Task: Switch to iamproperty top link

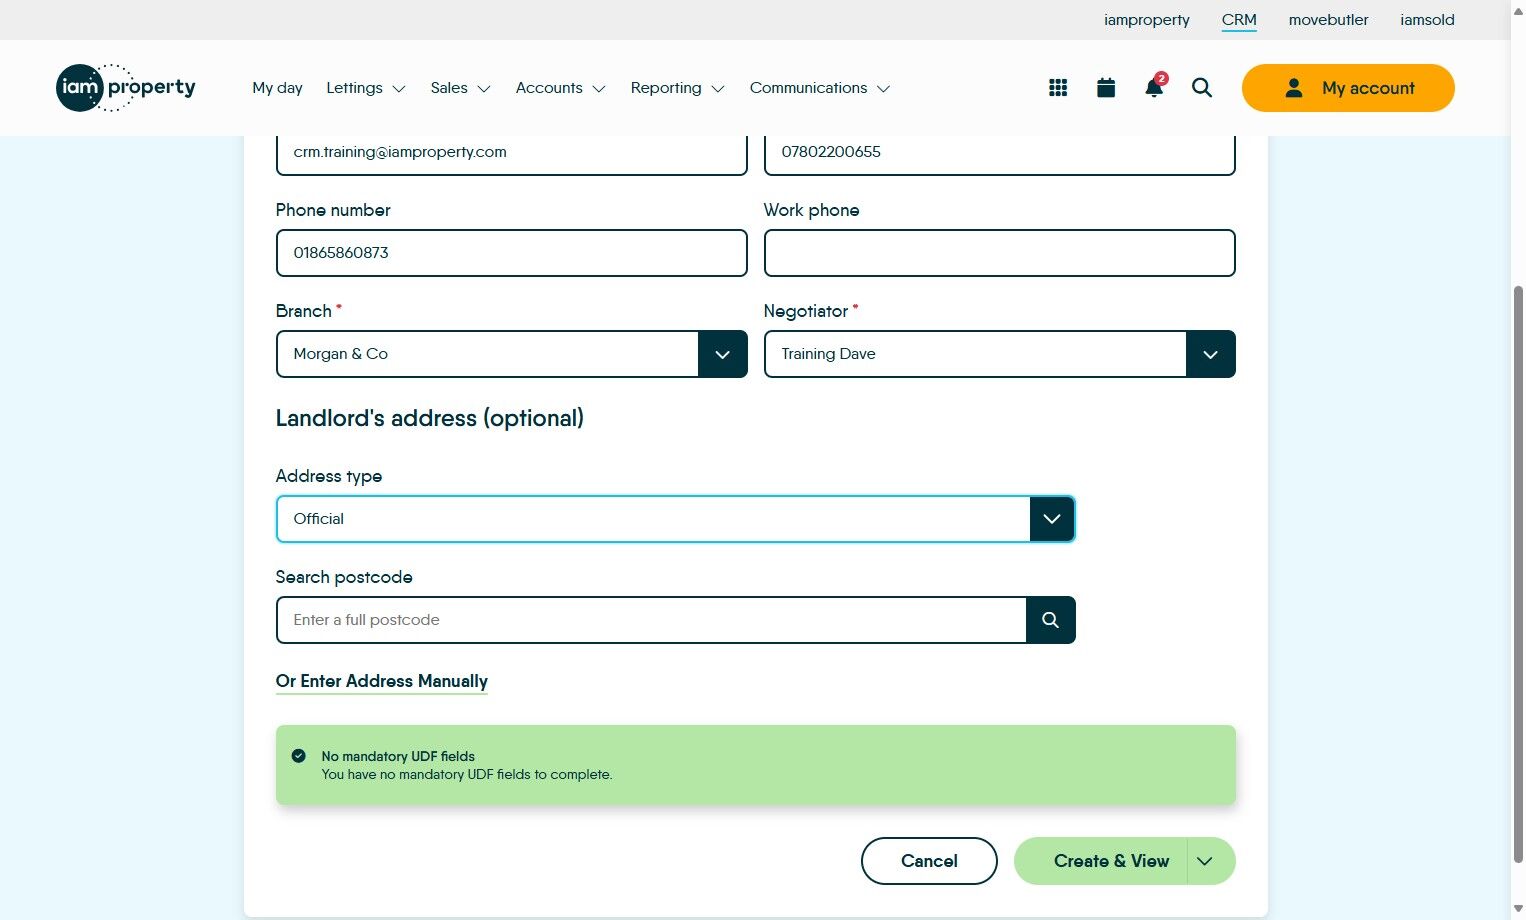Action: tap(1147, 20)
